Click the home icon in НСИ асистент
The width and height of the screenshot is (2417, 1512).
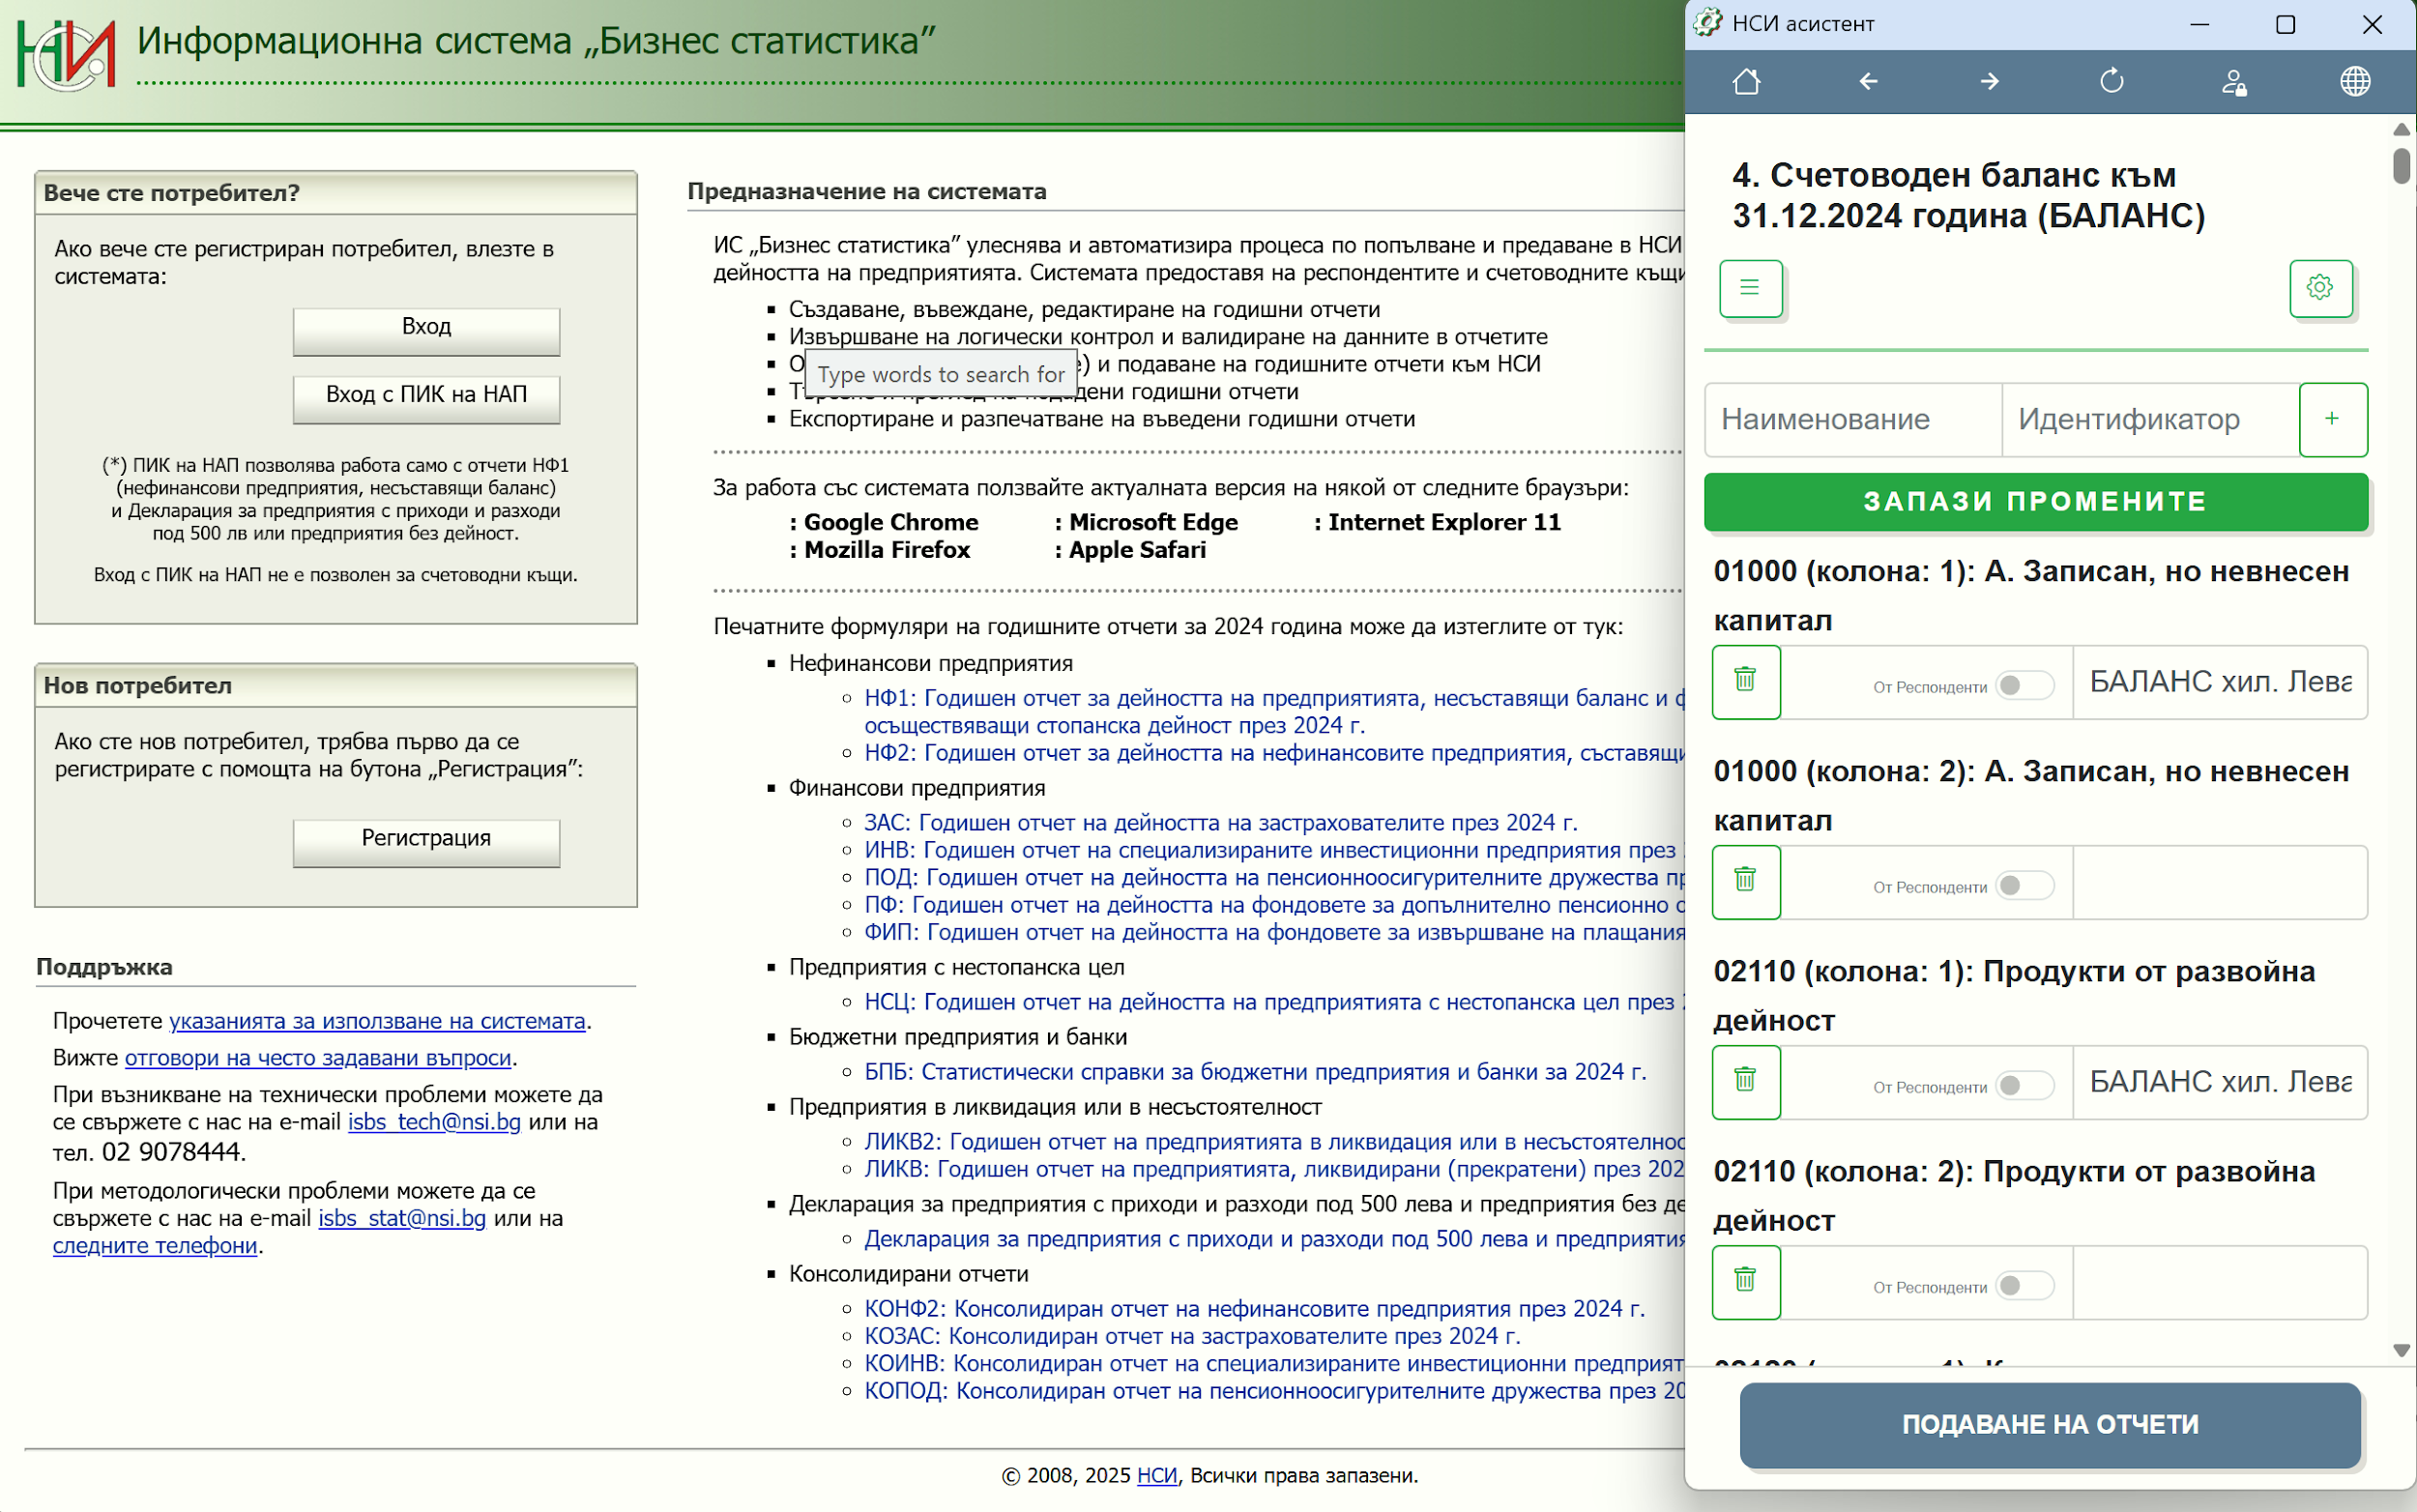pyautogui.click(x=1746, y=81)
